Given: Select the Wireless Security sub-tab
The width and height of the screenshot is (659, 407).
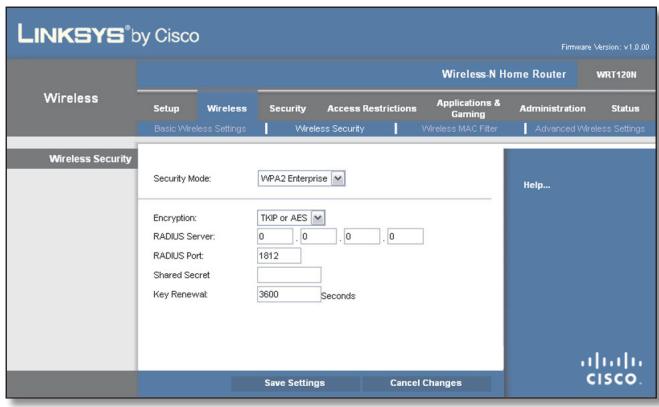Looking at the screenshot, I should pyautogui.click(x=330, y=129).
